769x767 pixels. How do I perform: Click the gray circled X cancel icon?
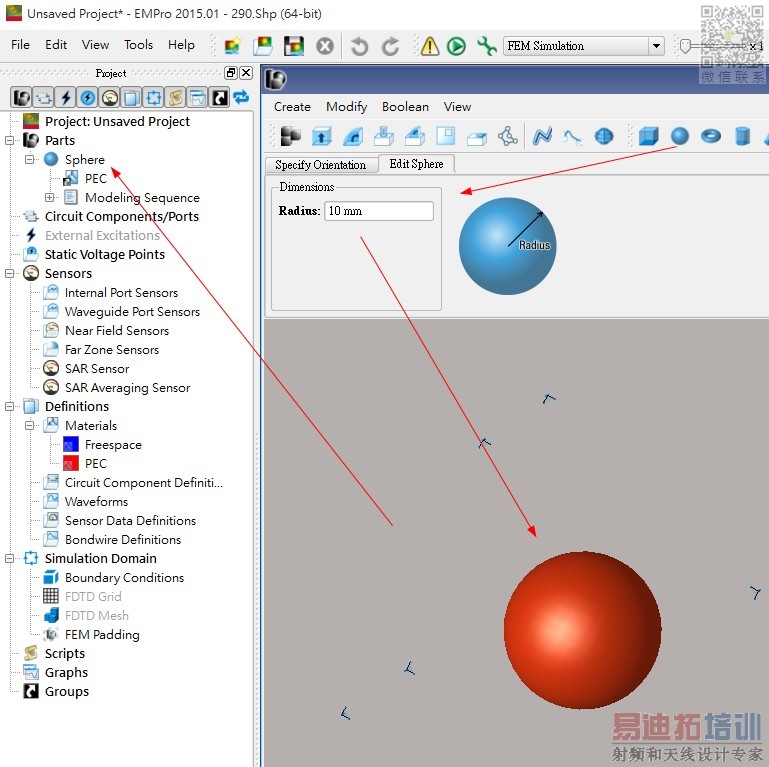click(x=325, y=46)
